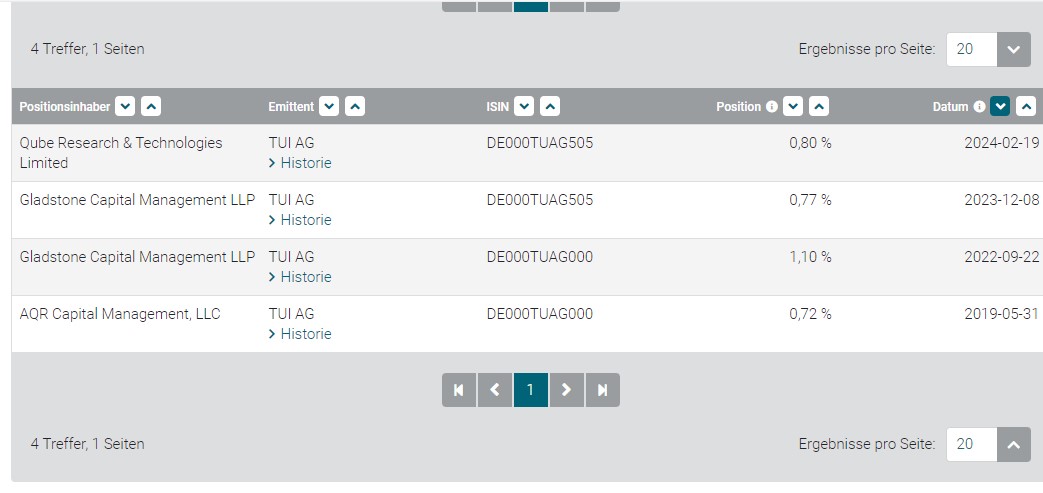This screenshot has height=493, width=1043.
Task: Click date 2019-05-31
Action: tap(1002, 314)
